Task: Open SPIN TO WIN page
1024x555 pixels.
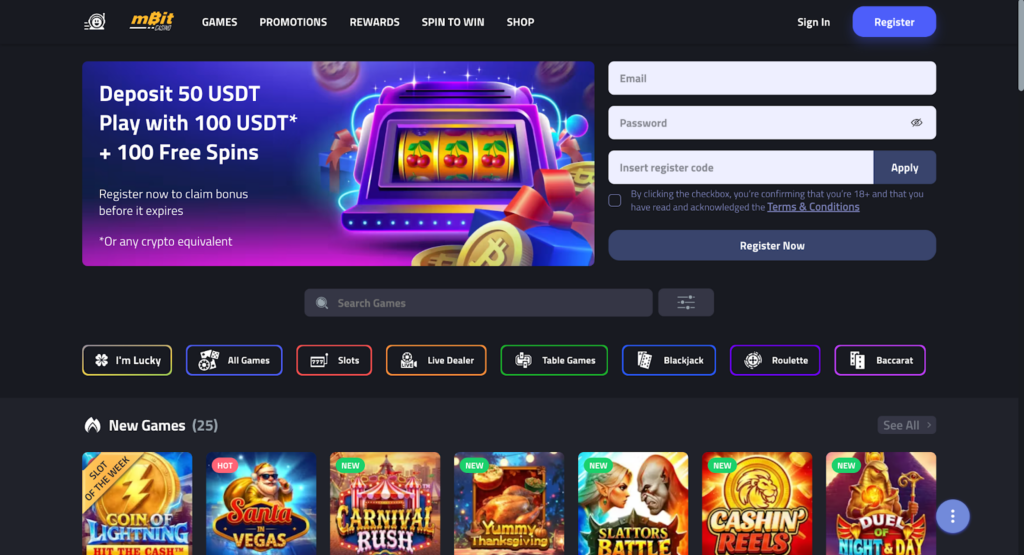Action: [453, 22]
